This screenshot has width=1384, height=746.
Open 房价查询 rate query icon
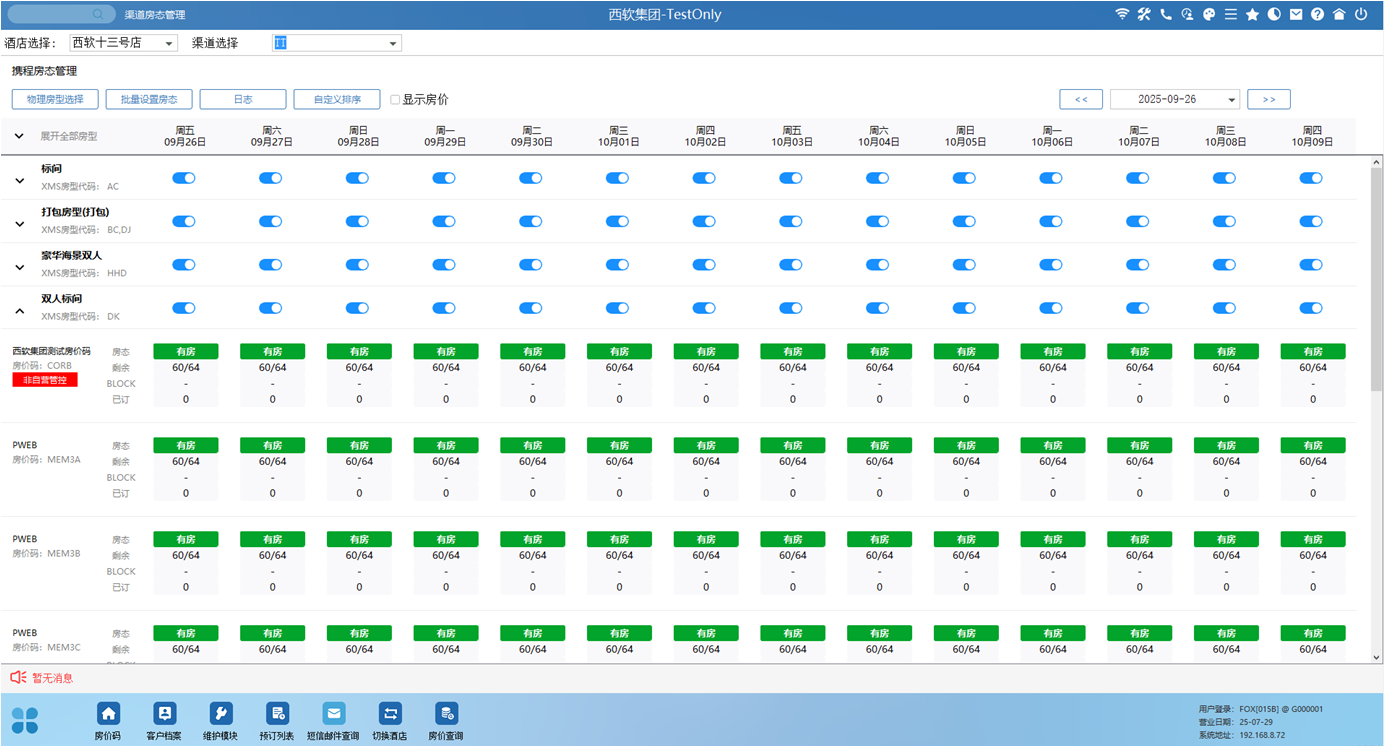446,714
